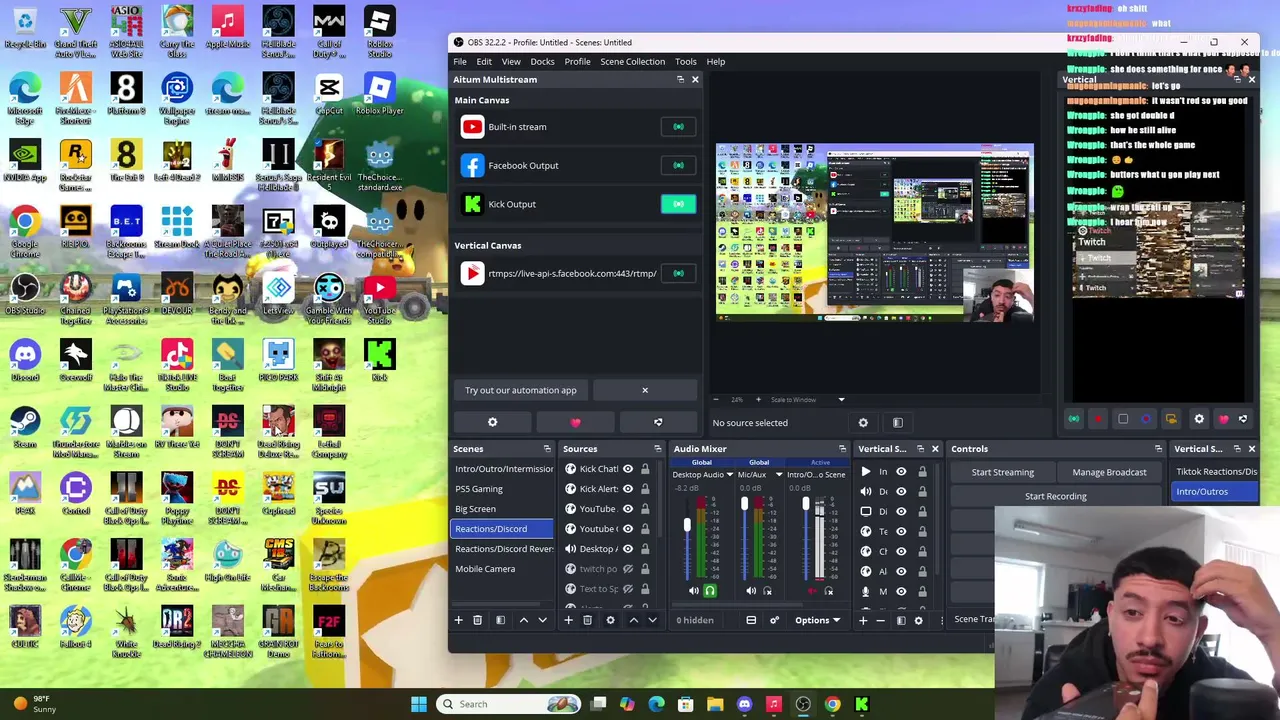Open source properties gear in the Sources toolbar

610,620
